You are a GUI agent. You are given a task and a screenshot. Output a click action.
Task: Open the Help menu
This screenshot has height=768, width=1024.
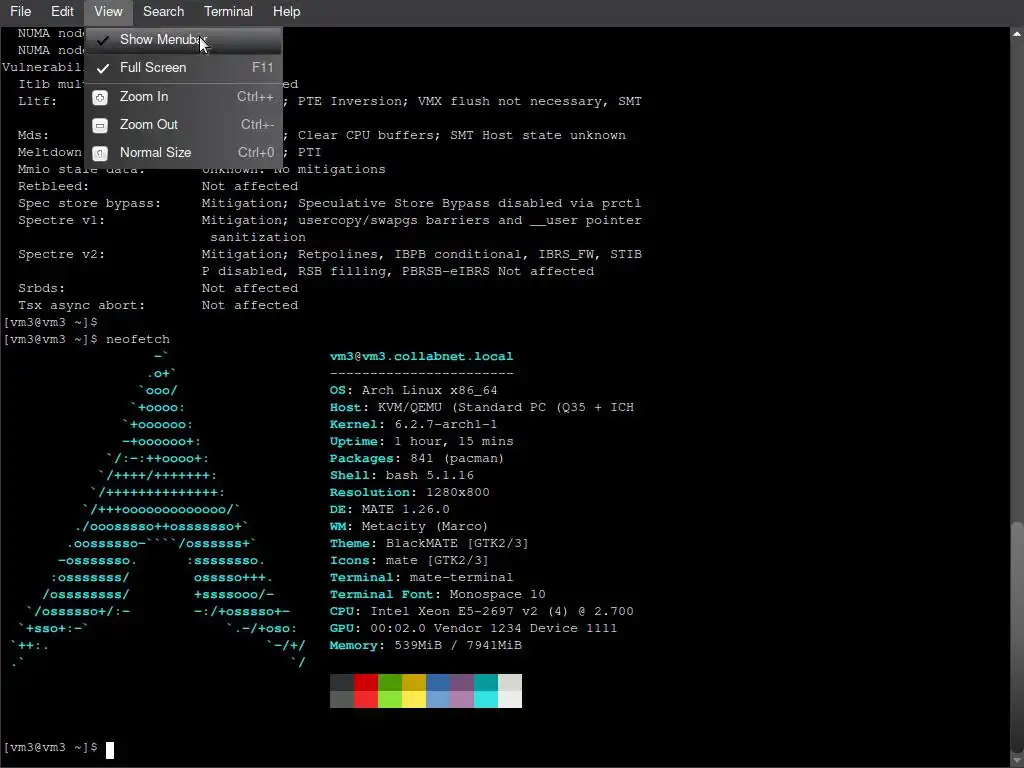point(286,12)
